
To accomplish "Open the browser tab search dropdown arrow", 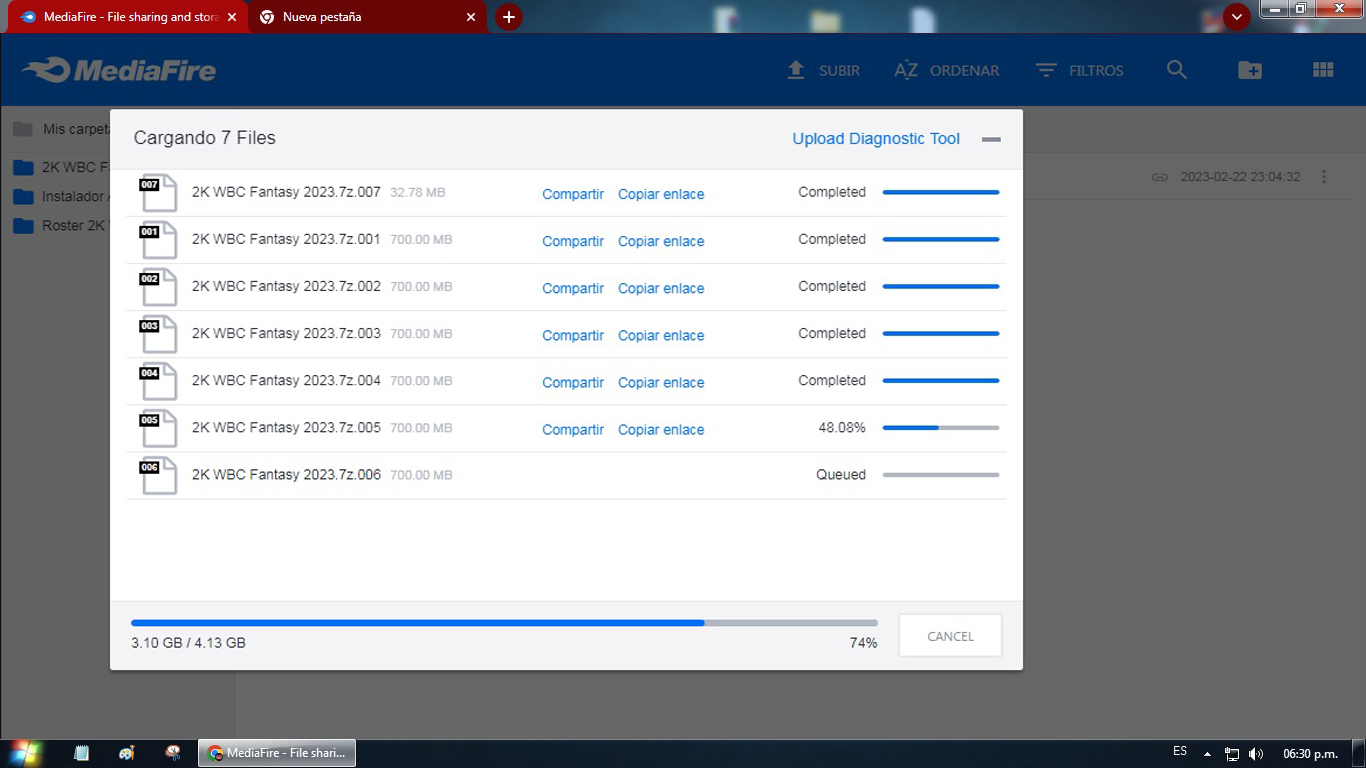I will coord(1237,17).
